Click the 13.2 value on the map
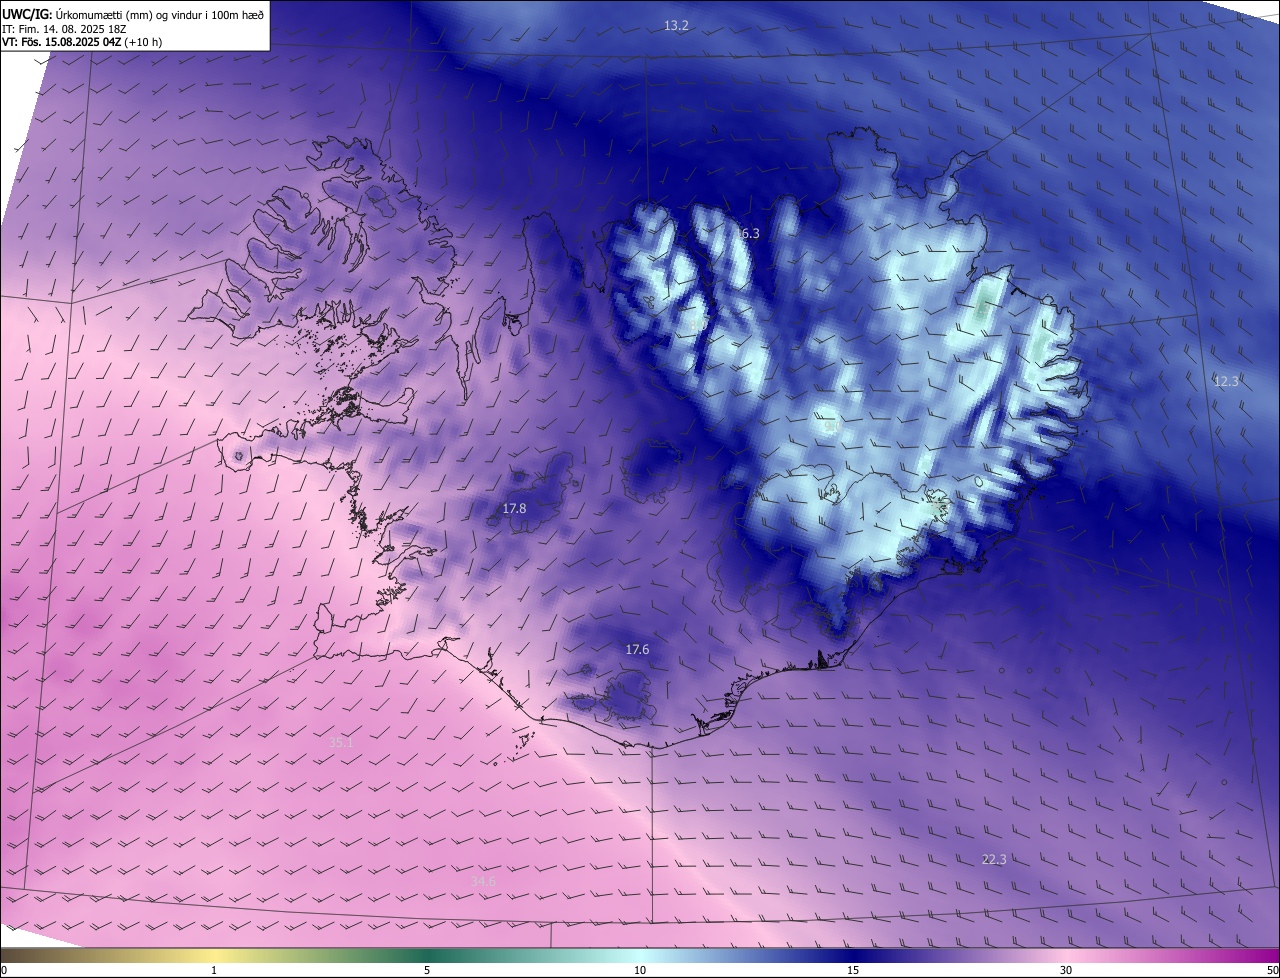1280x978 pixels. point(676,25)
